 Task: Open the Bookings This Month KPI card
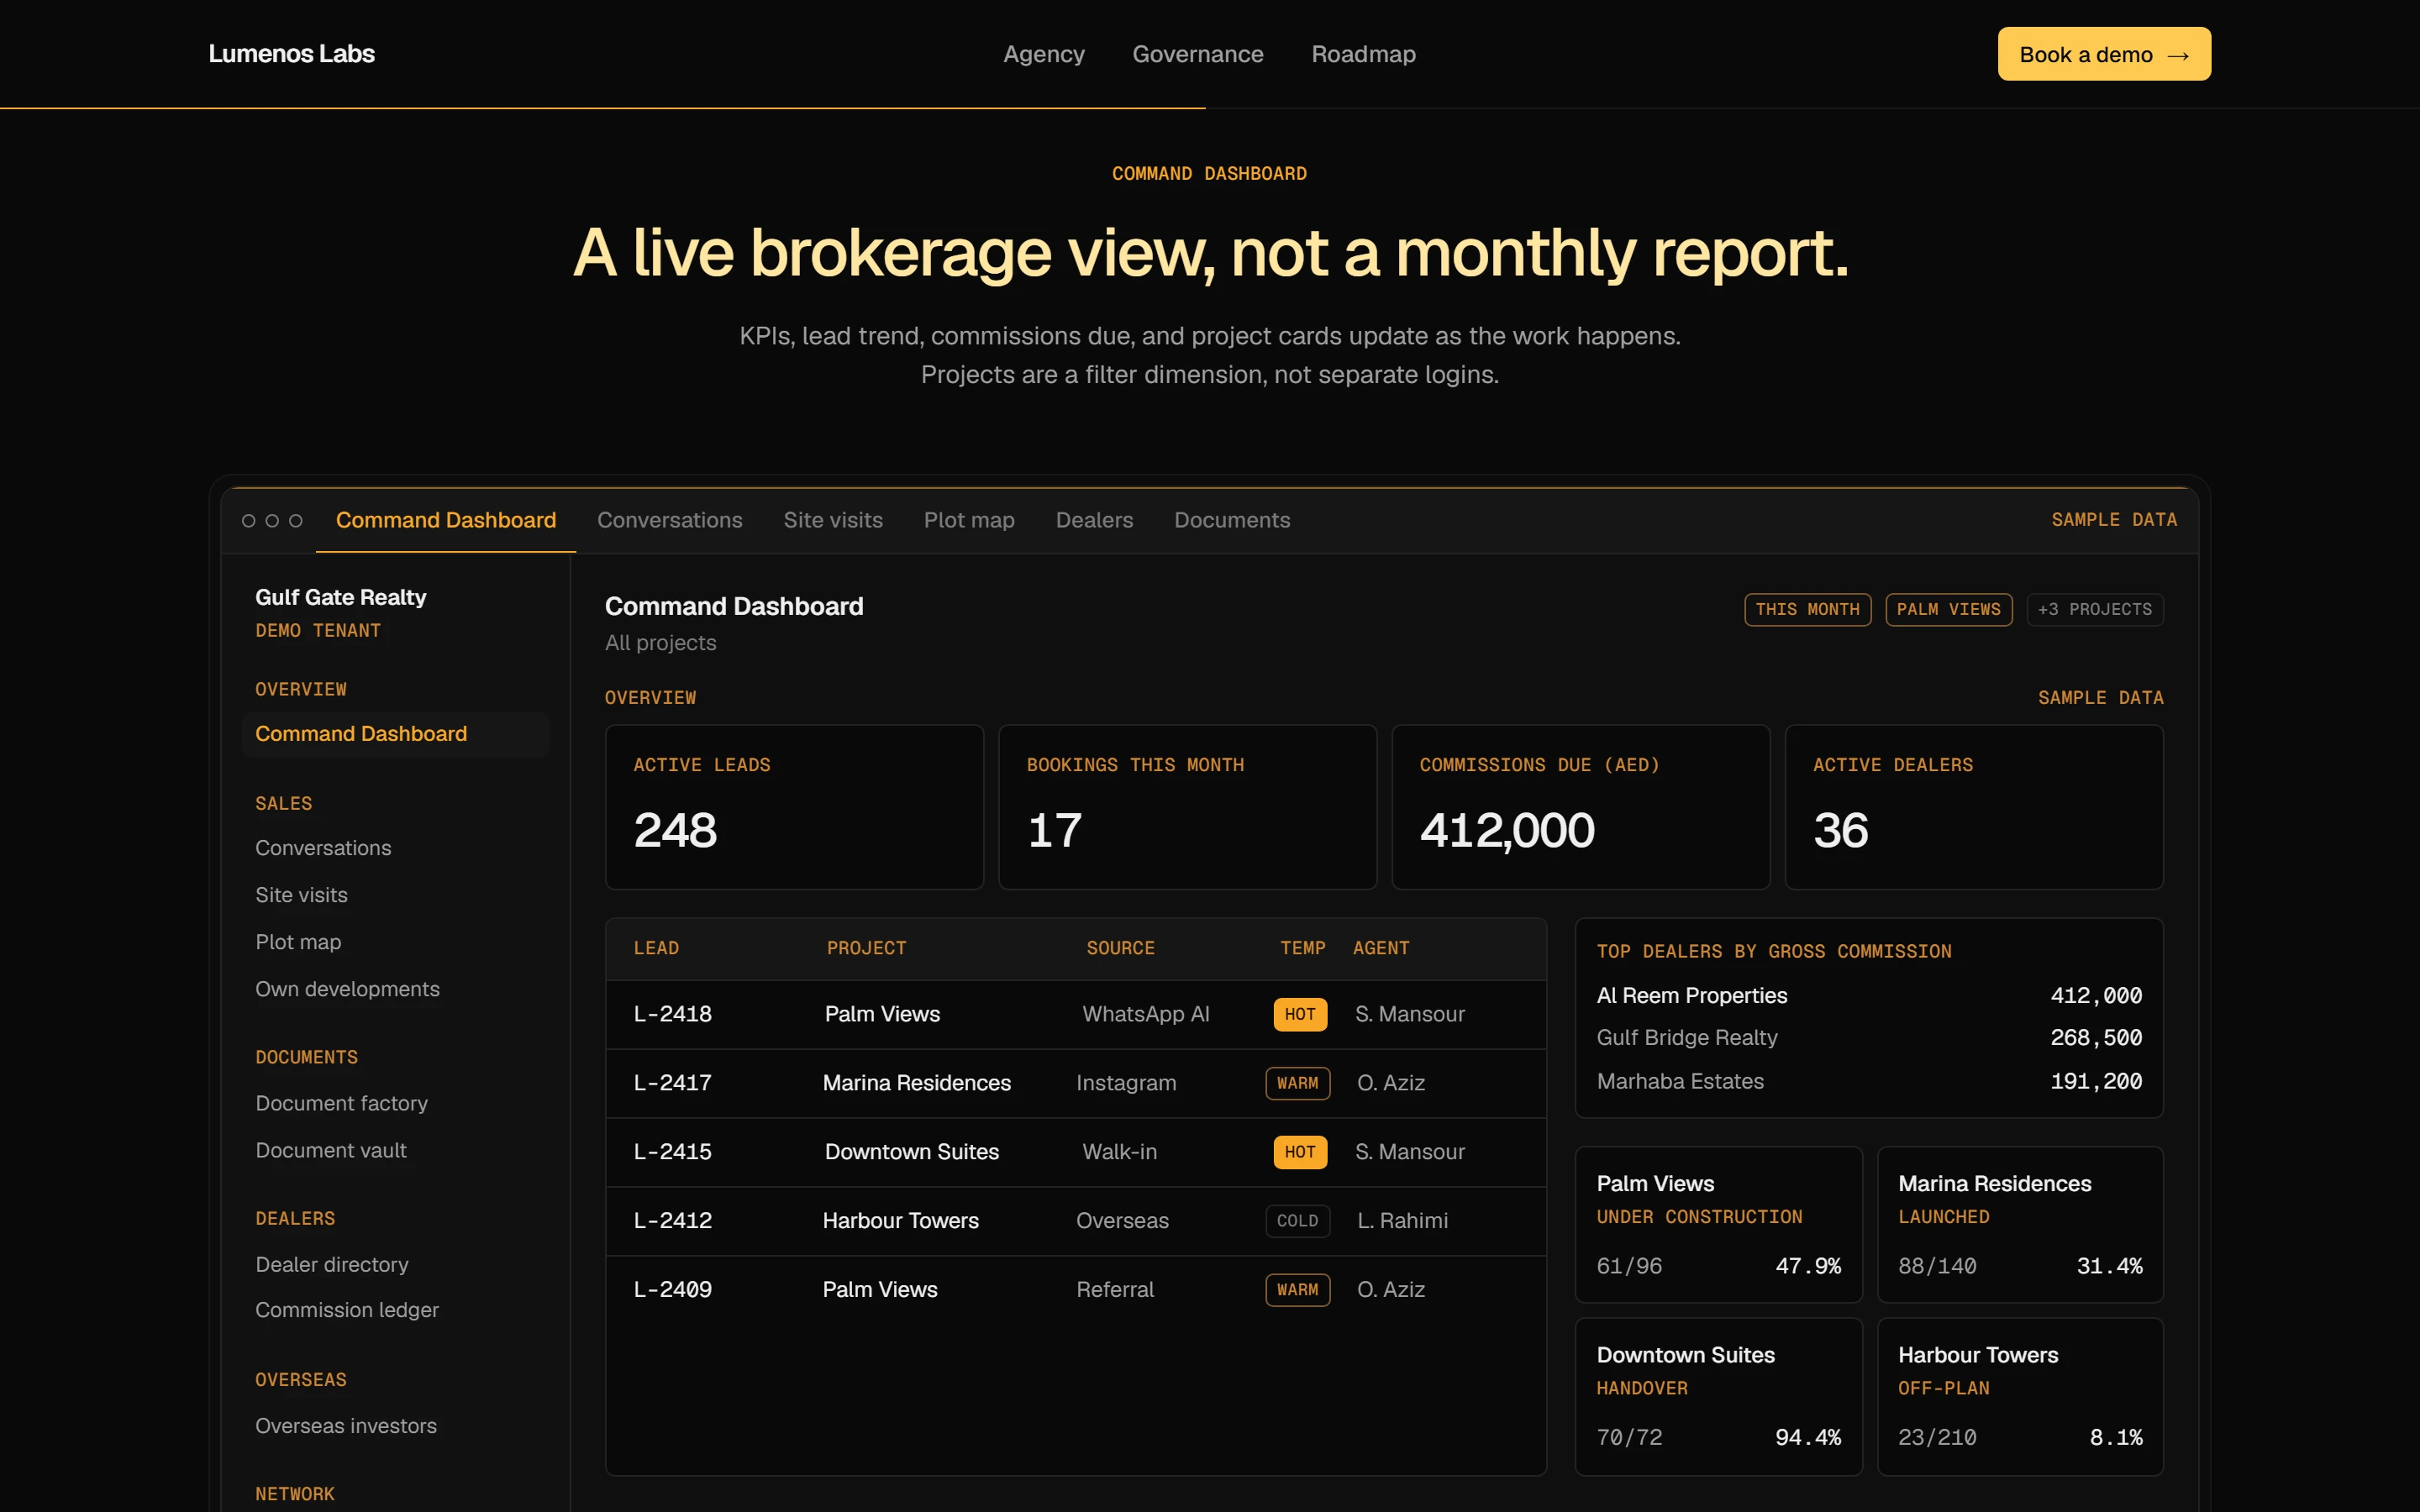click(1187, 807)
